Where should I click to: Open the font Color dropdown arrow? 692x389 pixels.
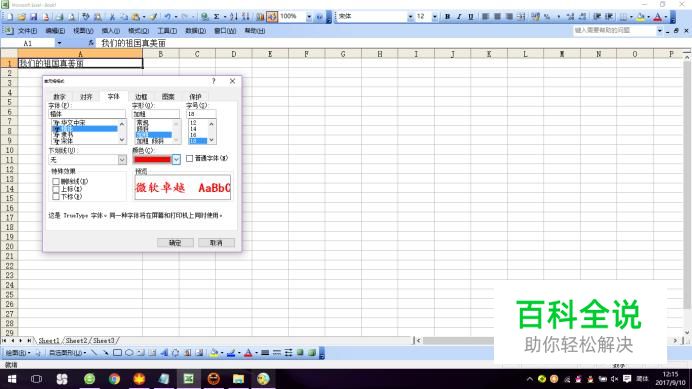click(176, 159)
